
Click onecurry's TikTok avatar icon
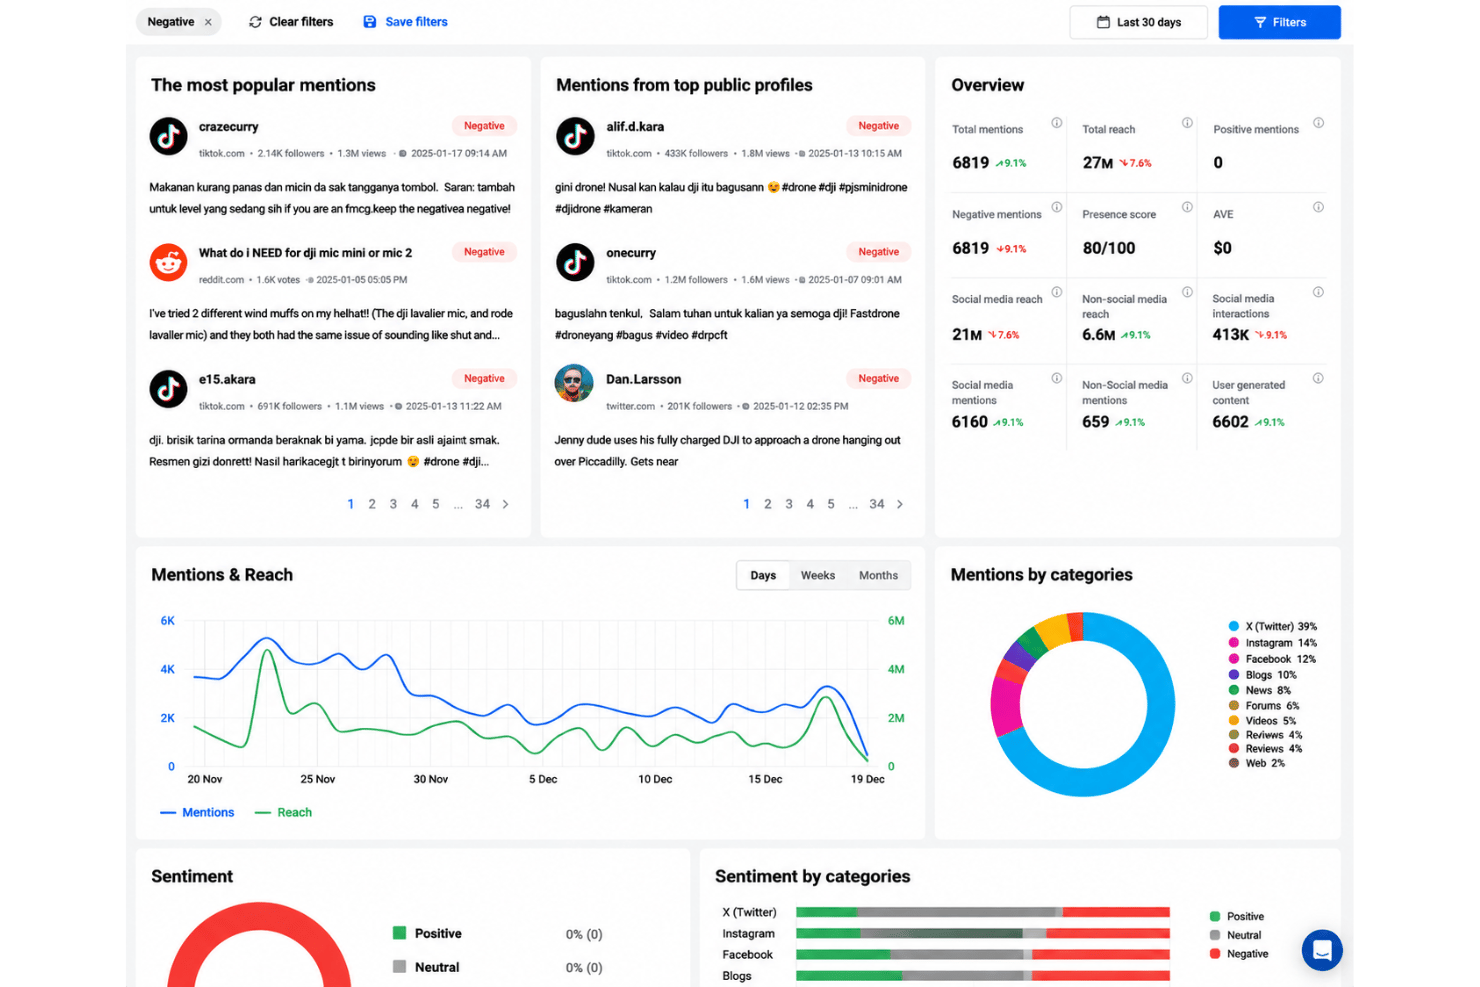(575, 262)
